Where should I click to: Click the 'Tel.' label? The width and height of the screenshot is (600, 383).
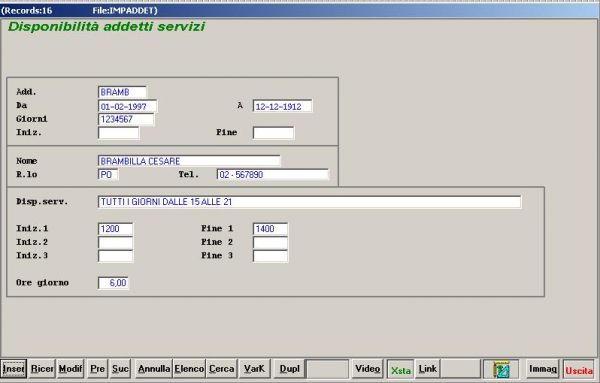(x=189, y=174)
